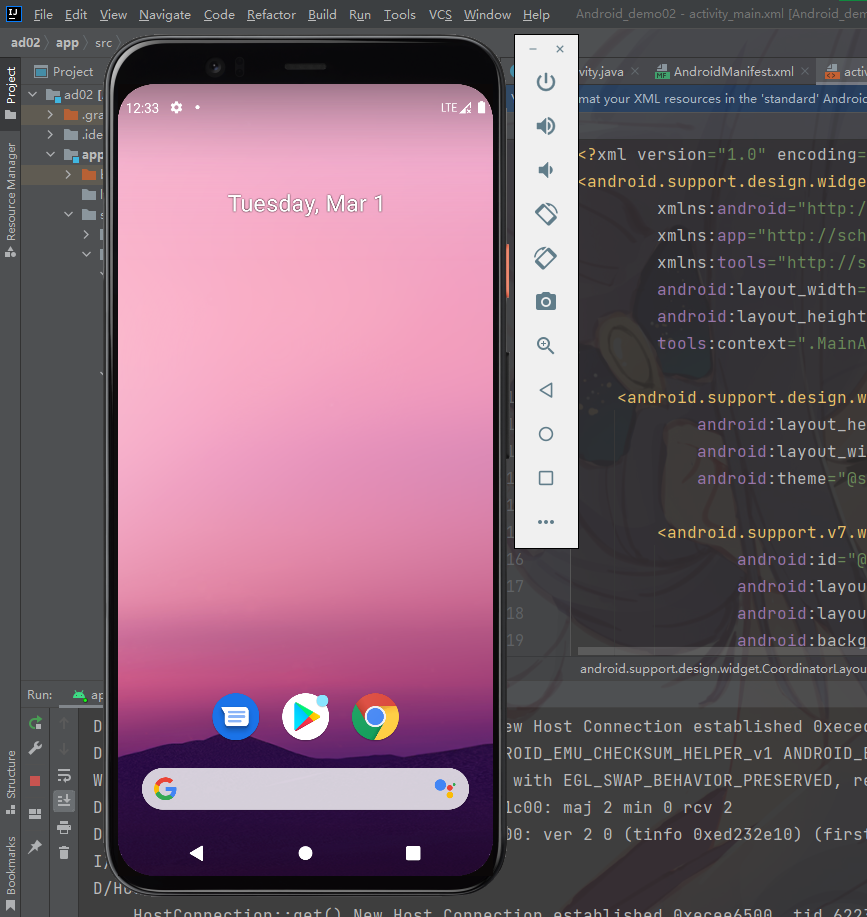867x917 pixels.
Task: Rotate the emulator left
Action: click(545, 214)
